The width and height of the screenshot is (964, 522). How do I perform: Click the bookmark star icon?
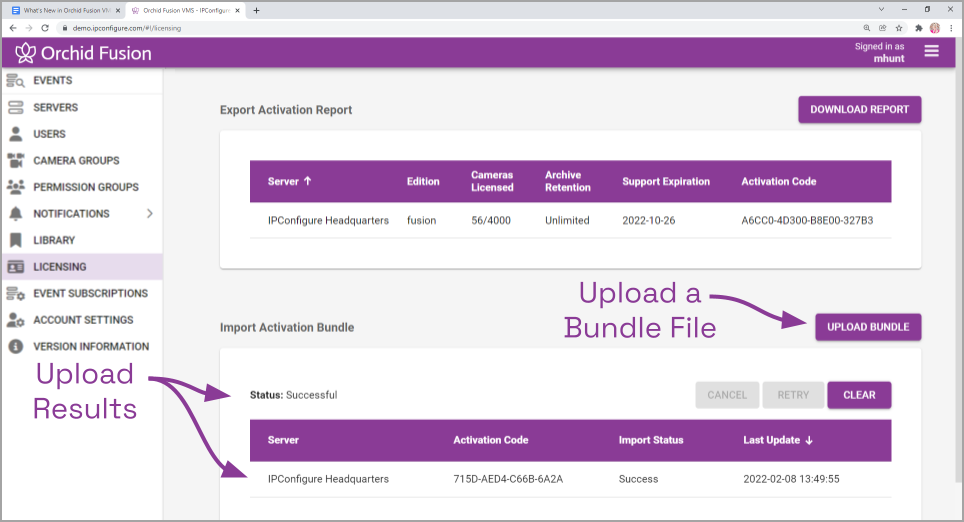coord(899,28)
